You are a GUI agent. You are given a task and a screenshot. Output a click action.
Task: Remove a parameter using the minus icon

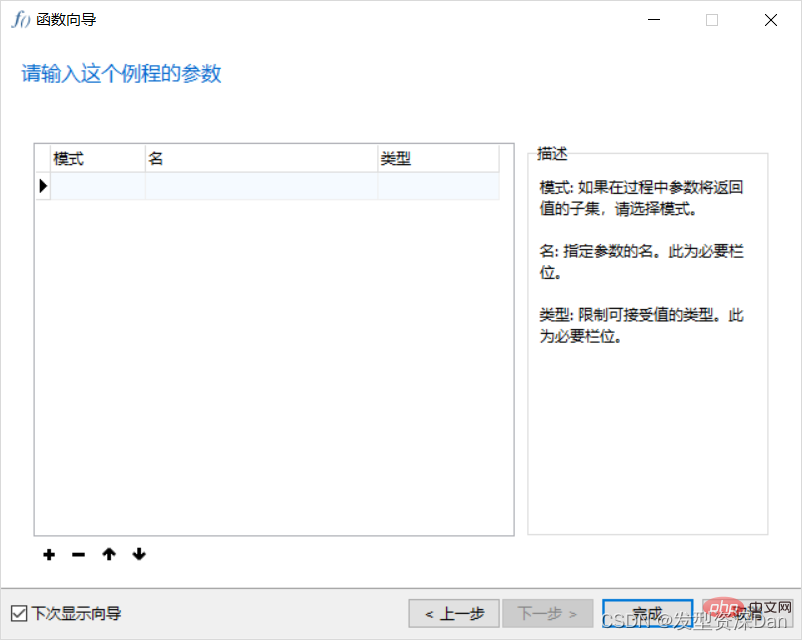78,554
